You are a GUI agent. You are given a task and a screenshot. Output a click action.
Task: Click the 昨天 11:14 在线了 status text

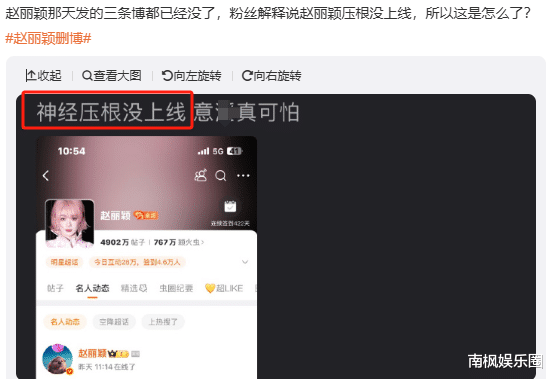pyautogui.click(x=106, y=367)
